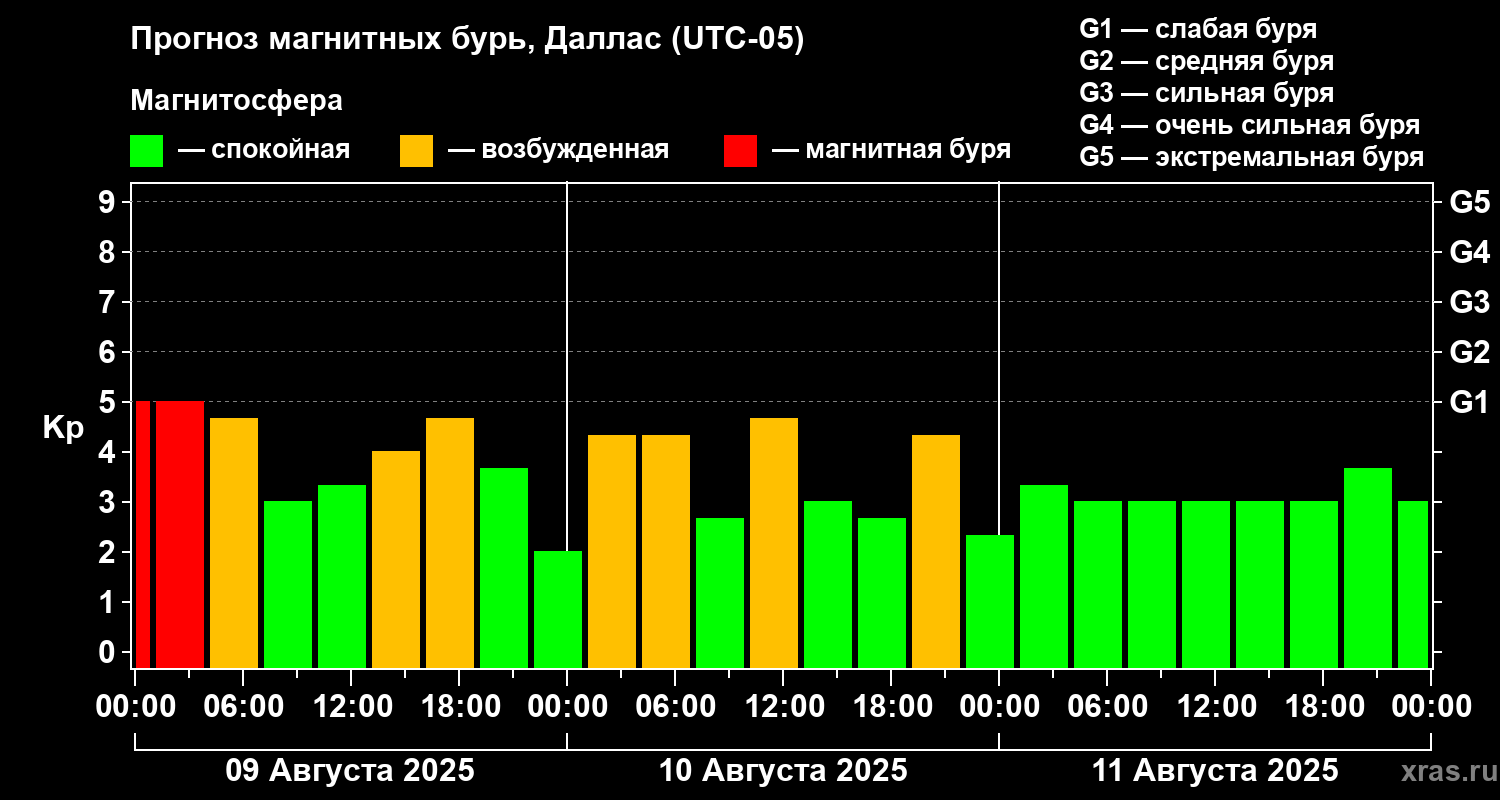Click 'G5 — экстремальная буря' legend line
This screenshot has height=800, width=1500.
pyautogui.click(x=1252, y=158)
